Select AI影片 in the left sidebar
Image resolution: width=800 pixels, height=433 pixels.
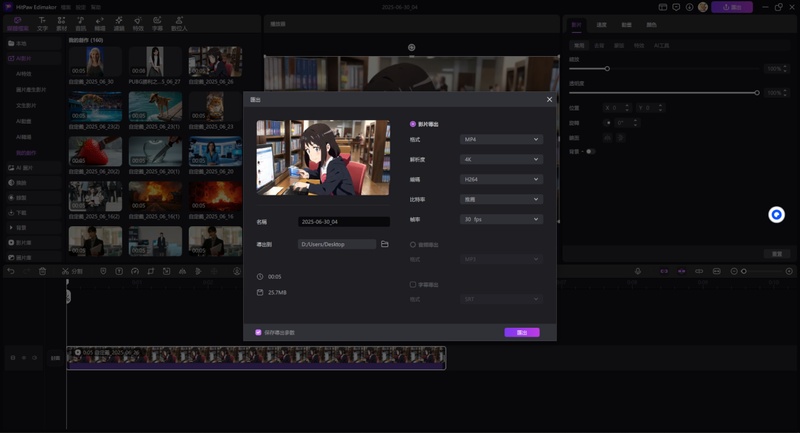click(x=26, y=59)
